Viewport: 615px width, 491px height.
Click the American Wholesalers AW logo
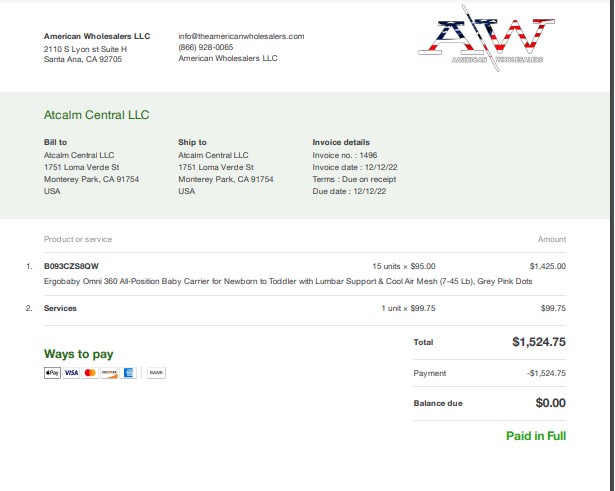pos(486,38)
